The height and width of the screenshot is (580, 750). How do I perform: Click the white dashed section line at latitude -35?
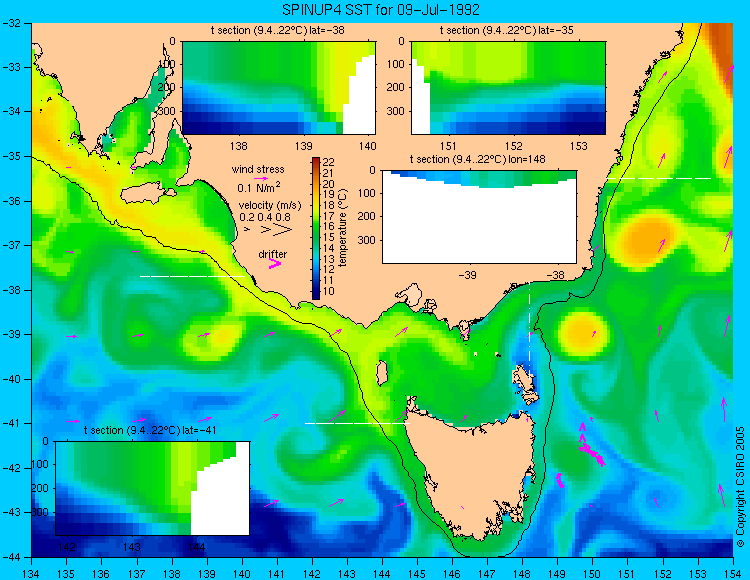(x=659, y=178)
